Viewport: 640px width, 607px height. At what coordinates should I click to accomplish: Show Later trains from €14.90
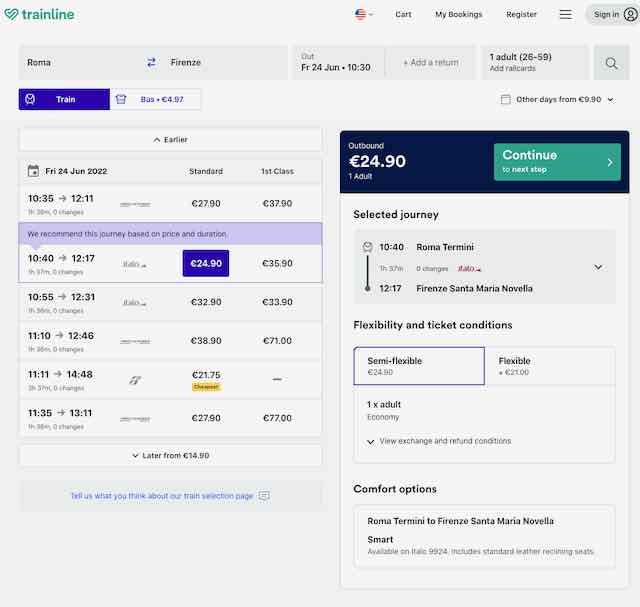[170, 456]
